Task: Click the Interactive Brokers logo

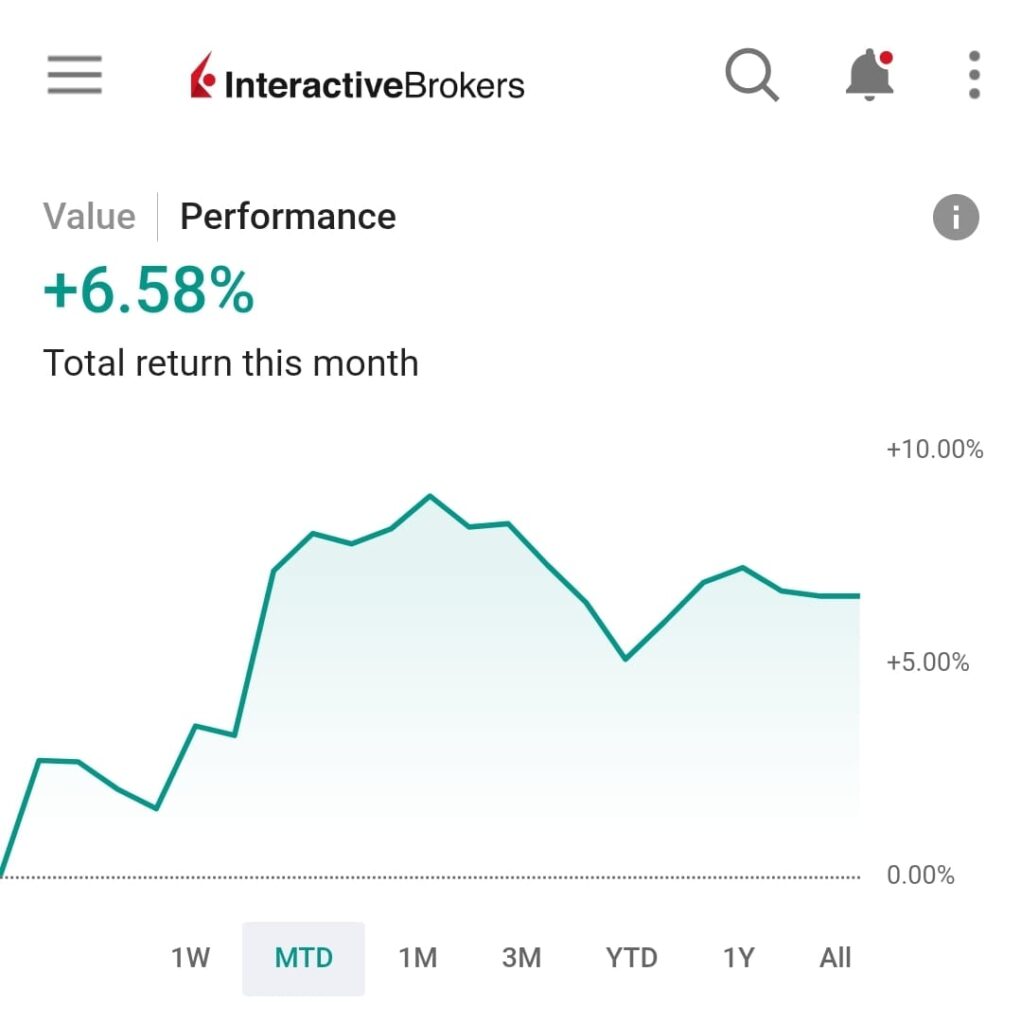Action: [357, 82]
